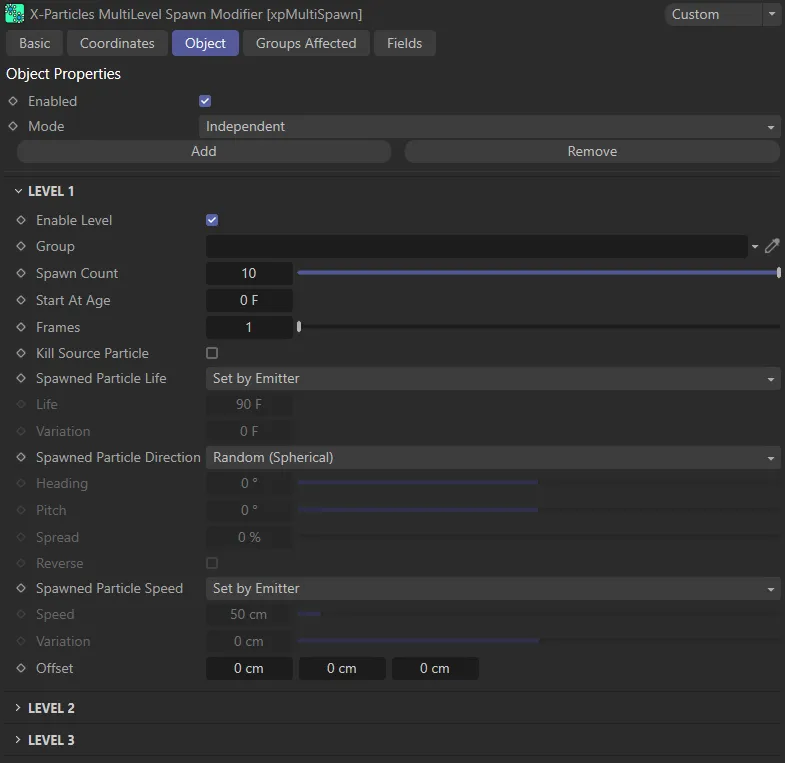Click the Frames slider track
This screenshot has height=763, width=785.
tap(539, 326)
